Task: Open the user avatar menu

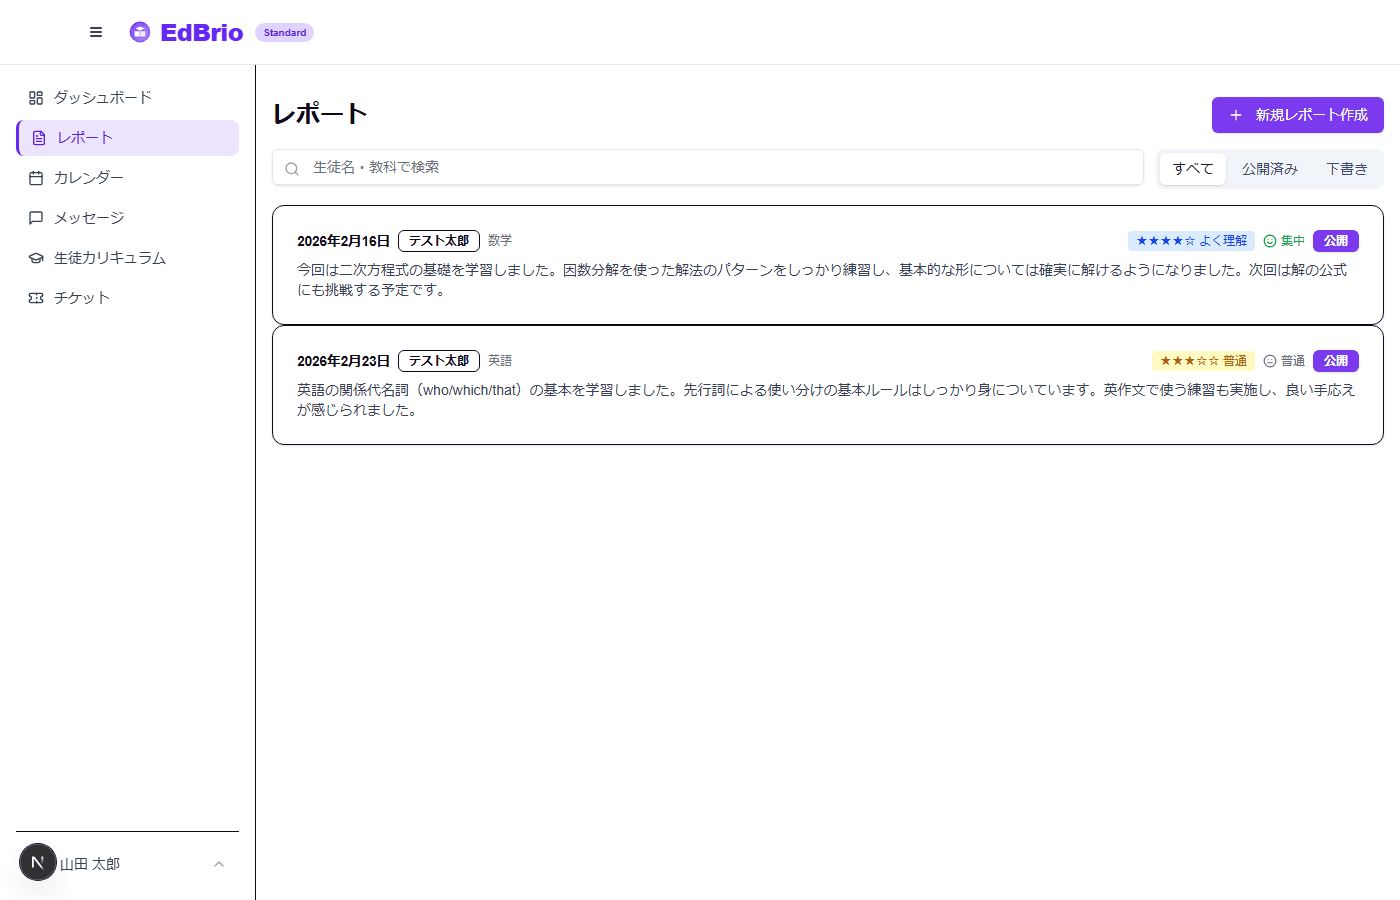Action: [37, 862]
